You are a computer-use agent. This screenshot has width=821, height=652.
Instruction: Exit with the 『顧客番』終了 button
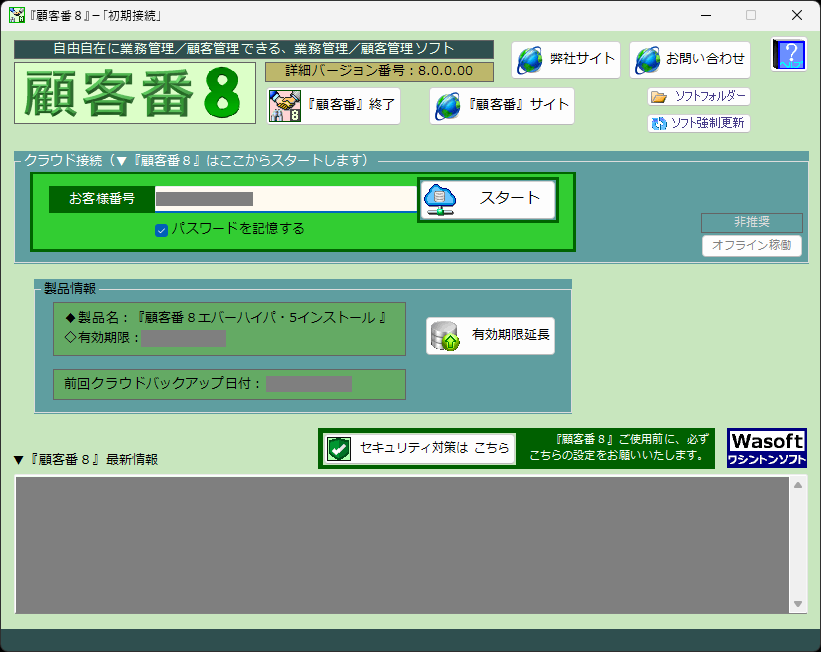(334, 106)
